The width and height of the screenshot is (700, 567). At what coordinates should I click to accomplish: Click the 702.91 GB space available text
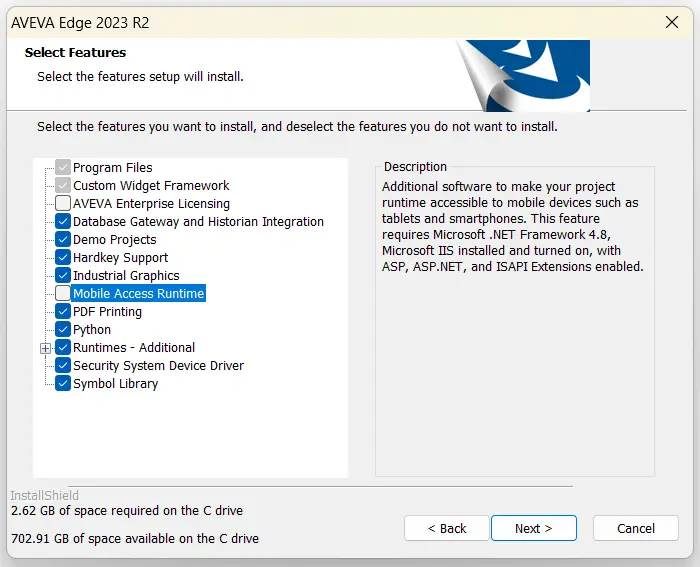pyautogui.click(x=135, y=538)
